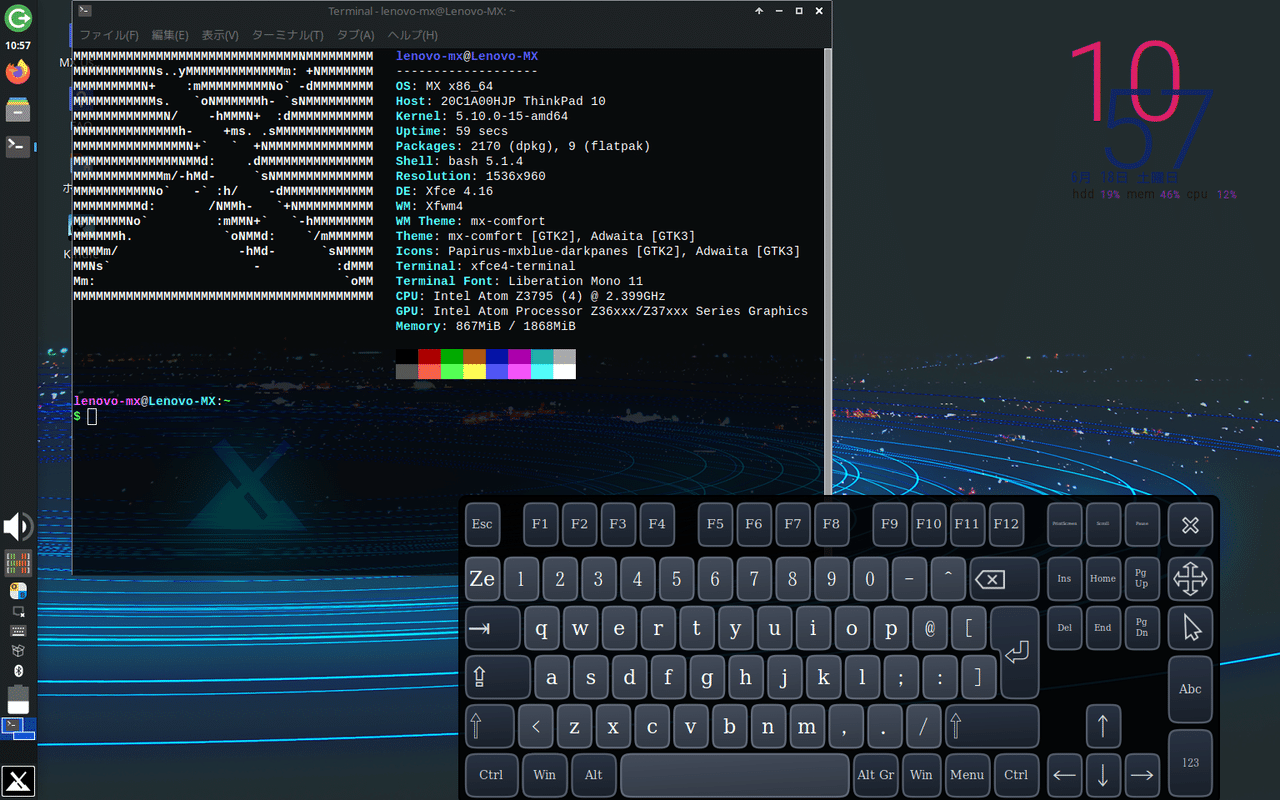Tap the Ze key left of number 1
Image resolution: width=1280 pixels, height=800 pixels.
(x=482, y=579)
